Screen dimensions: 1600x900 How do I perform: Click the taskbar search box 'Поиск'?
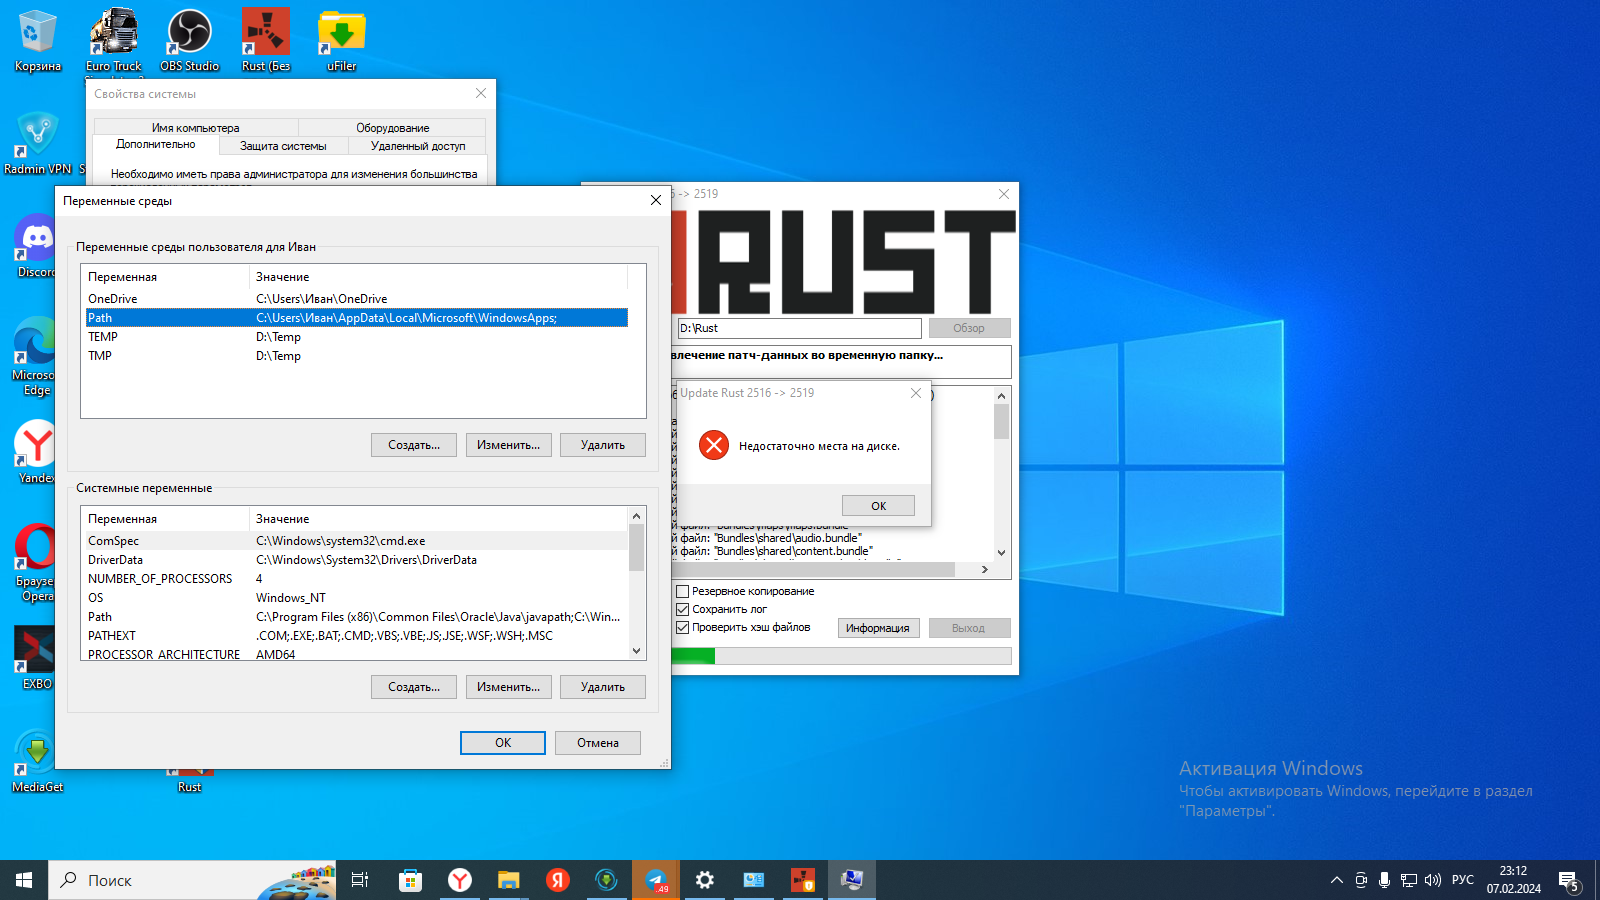pyautogui.click(x=192, y=880)
